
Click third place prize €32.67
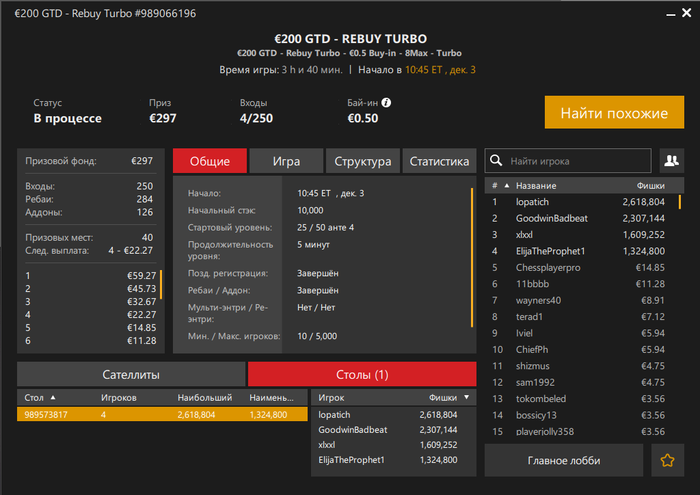tap(142, 302)
